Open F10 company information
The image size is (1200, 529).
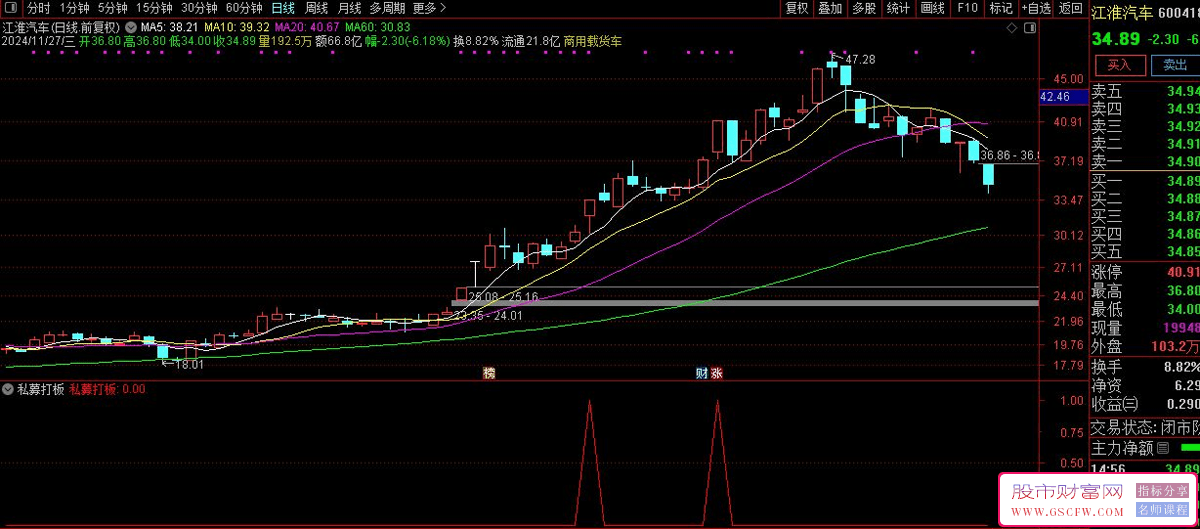coord(967,8)
